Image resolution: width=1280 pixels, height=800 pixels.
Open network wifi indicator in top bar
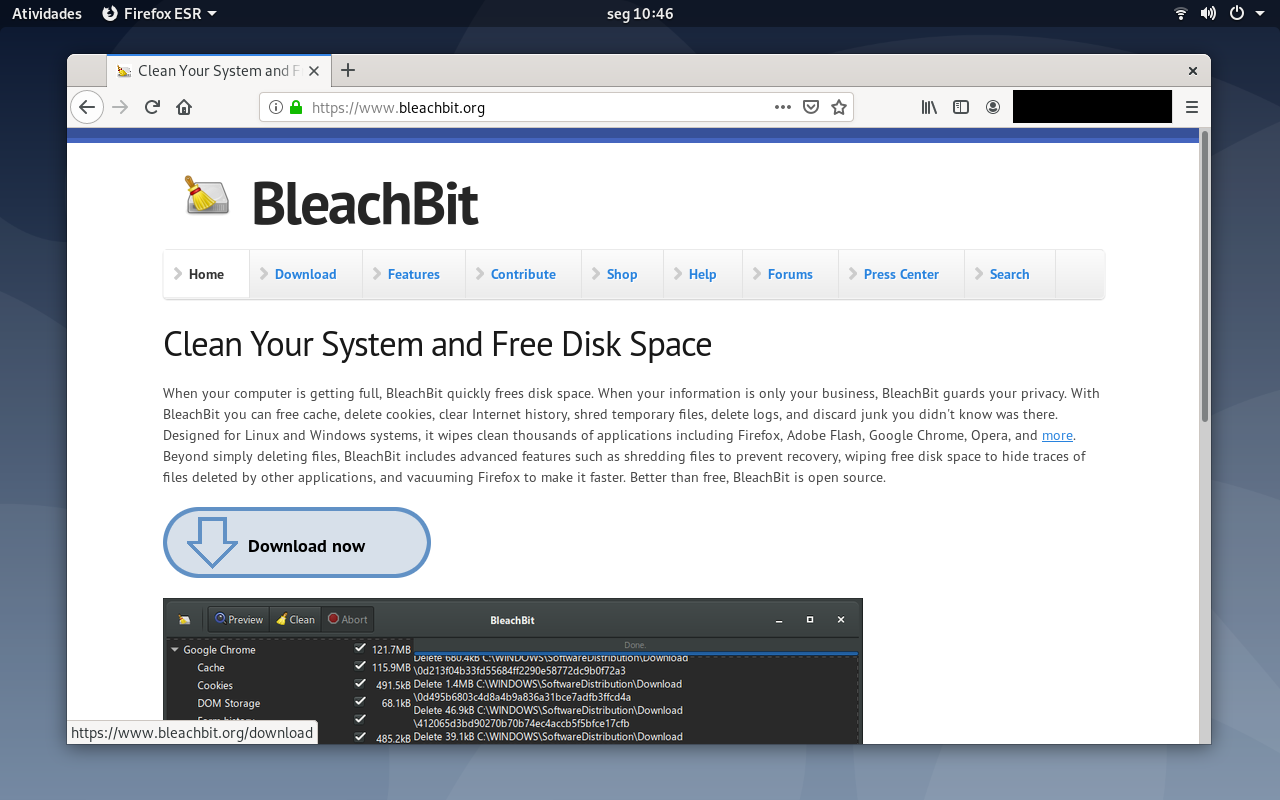click(x=1181, y=13)
